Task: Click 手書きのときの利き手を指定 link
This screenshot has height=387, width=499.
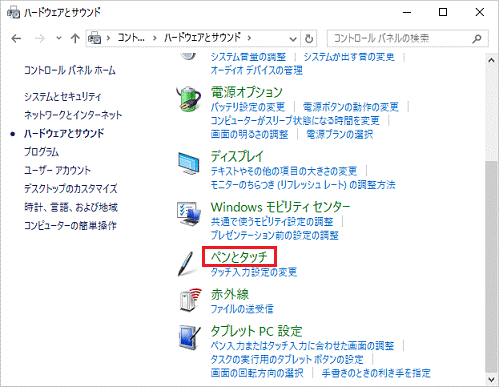Action: 376,373
